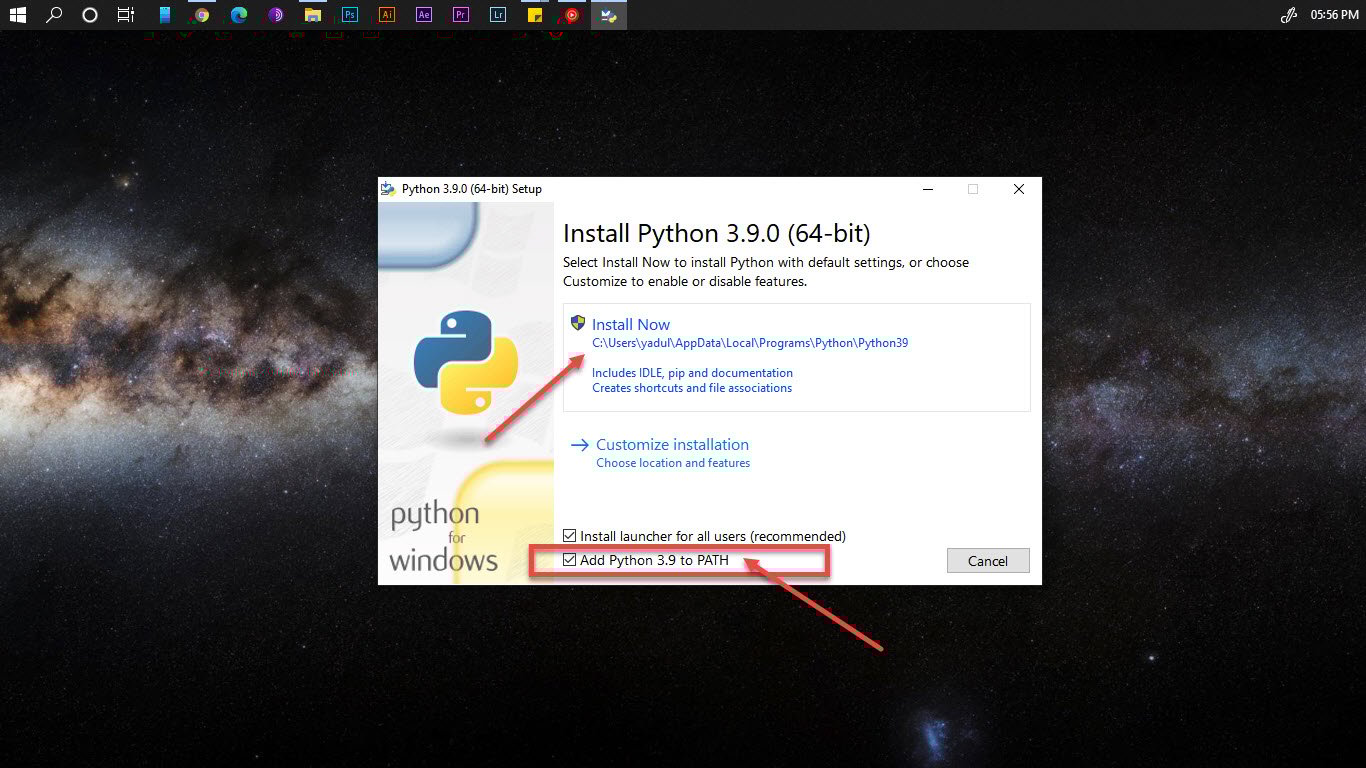Open the Windows Start menu

click(x=17, y=15)
